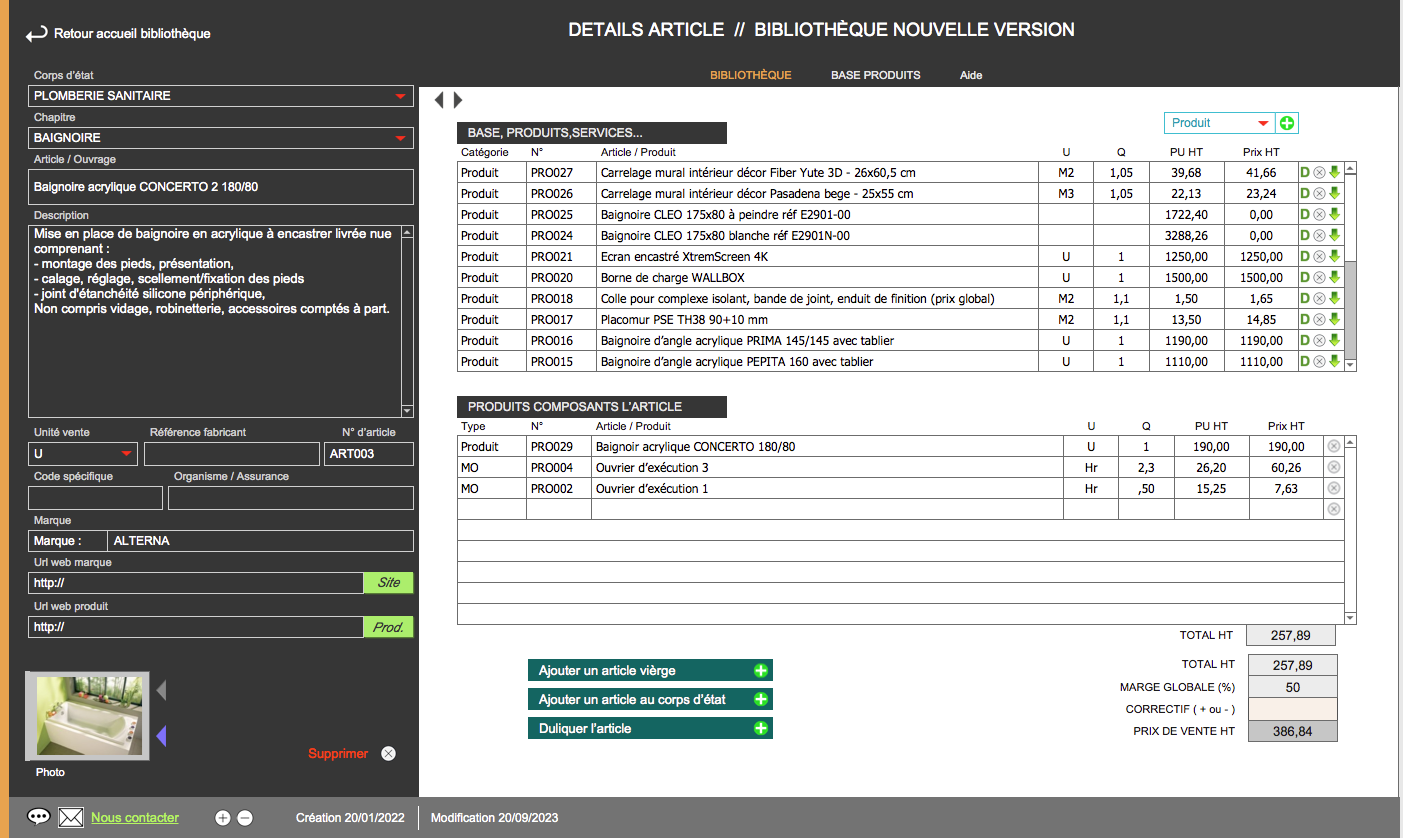The height and width of the screenshot is (838, 1403).
Task: Click green down arrow on PRO015 row
Action: [x=1333, y=361]
